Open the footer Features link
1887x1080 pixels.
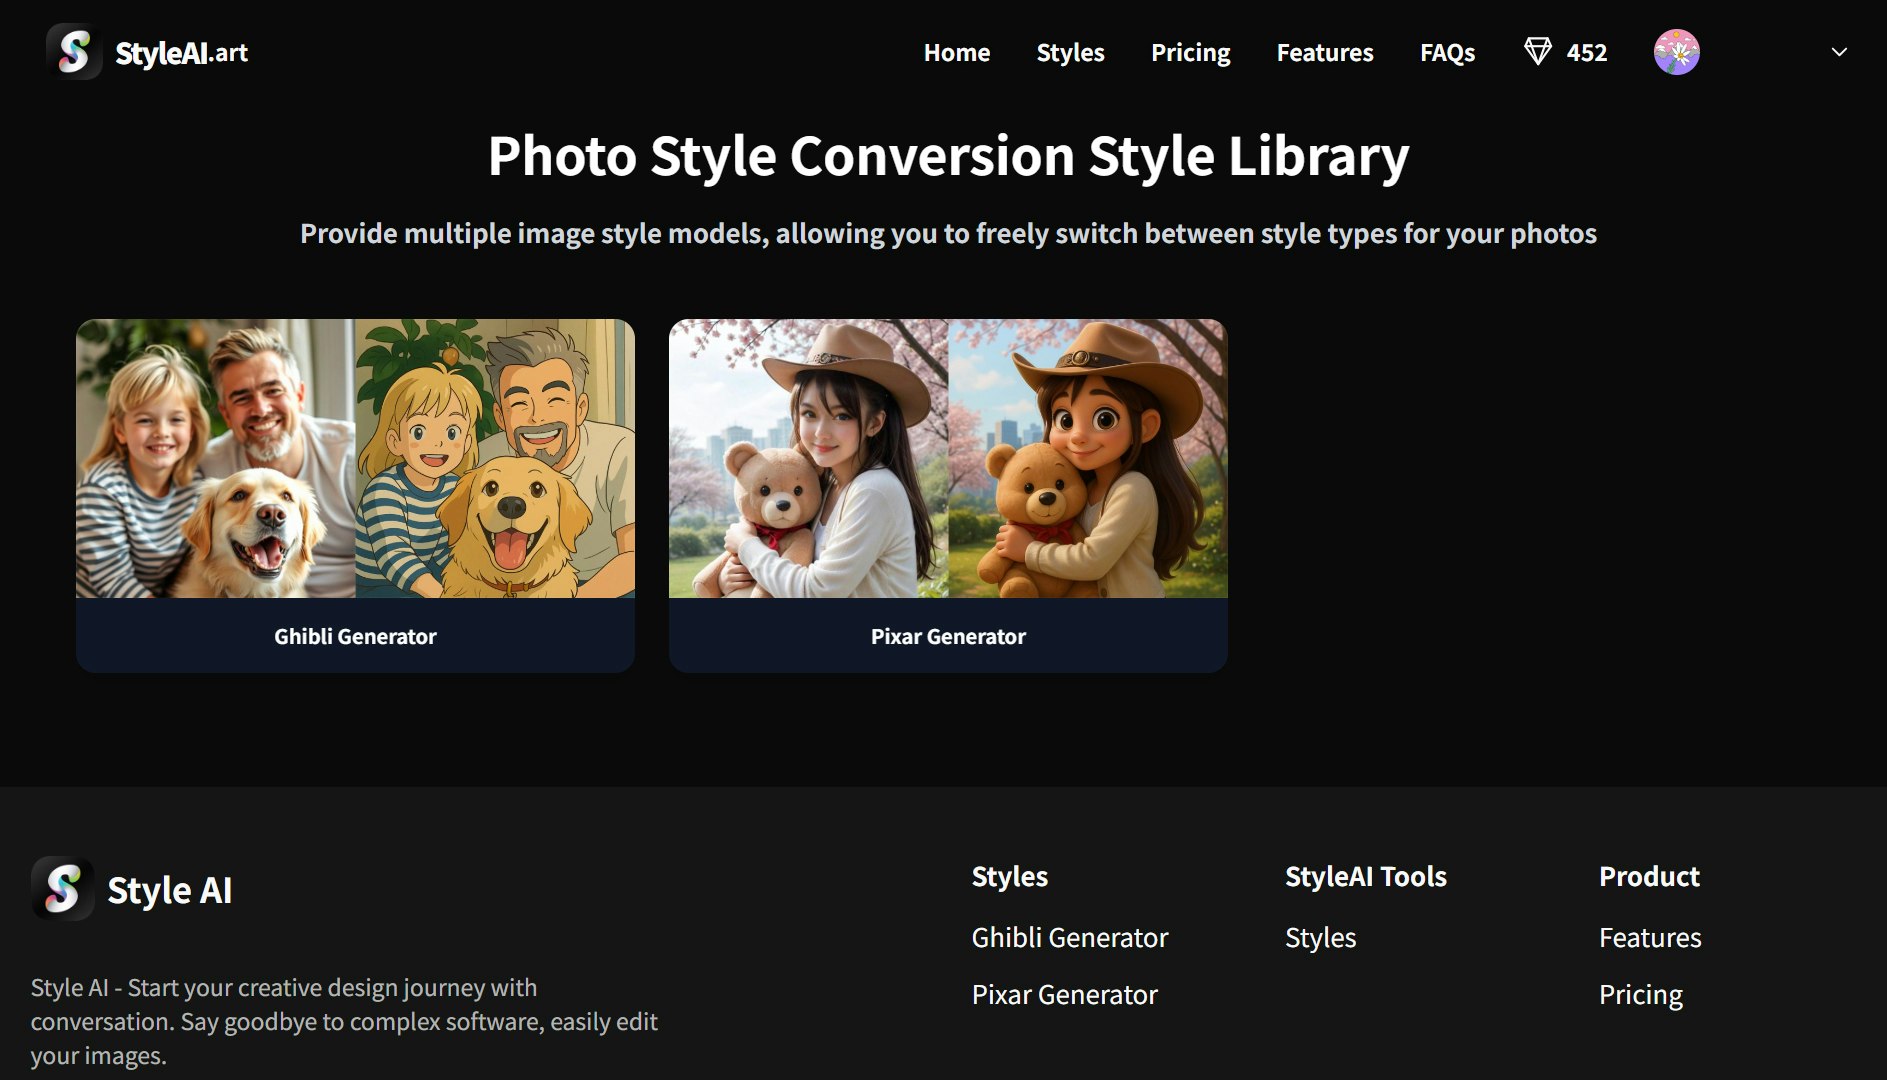[1649, 937]
